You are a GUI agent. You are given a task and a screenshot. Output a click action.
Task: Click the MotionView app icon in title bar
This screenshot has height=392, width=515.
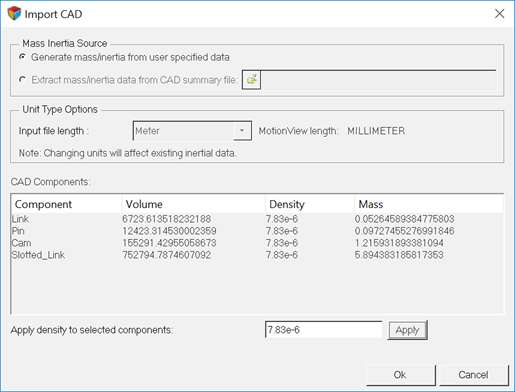point(14,14)
